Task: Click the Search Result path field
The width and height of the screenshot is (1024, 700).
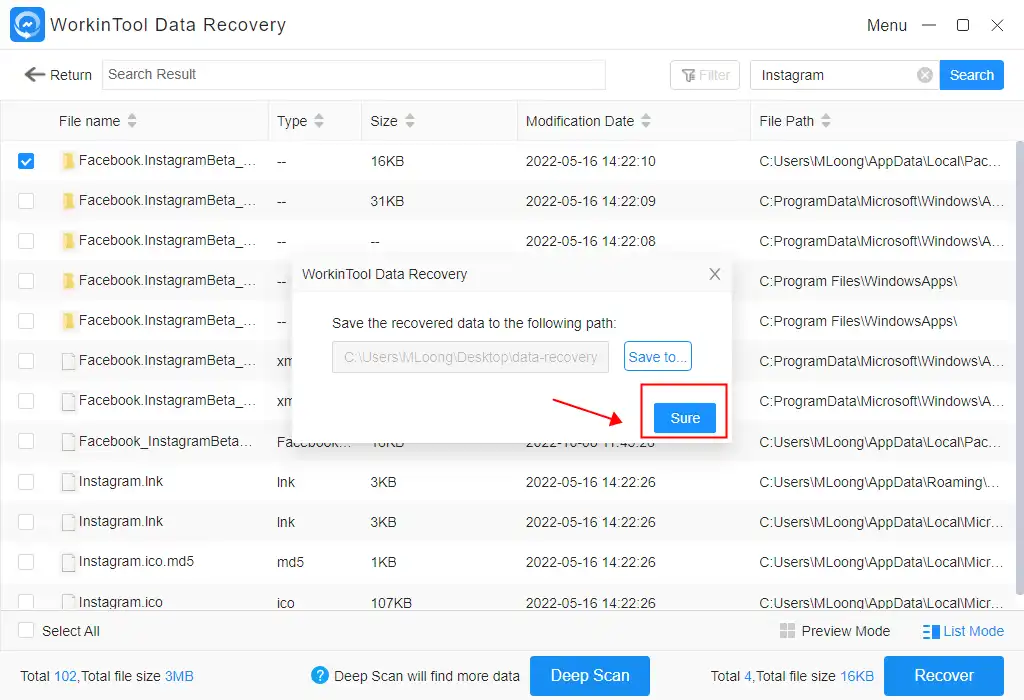Action: coord(353,74)
